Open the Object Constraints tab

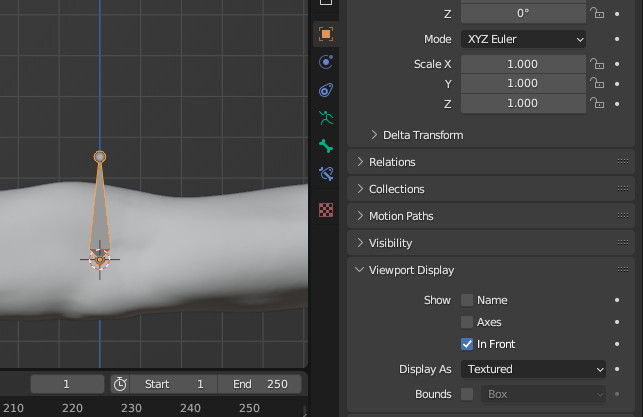[325, 90]
